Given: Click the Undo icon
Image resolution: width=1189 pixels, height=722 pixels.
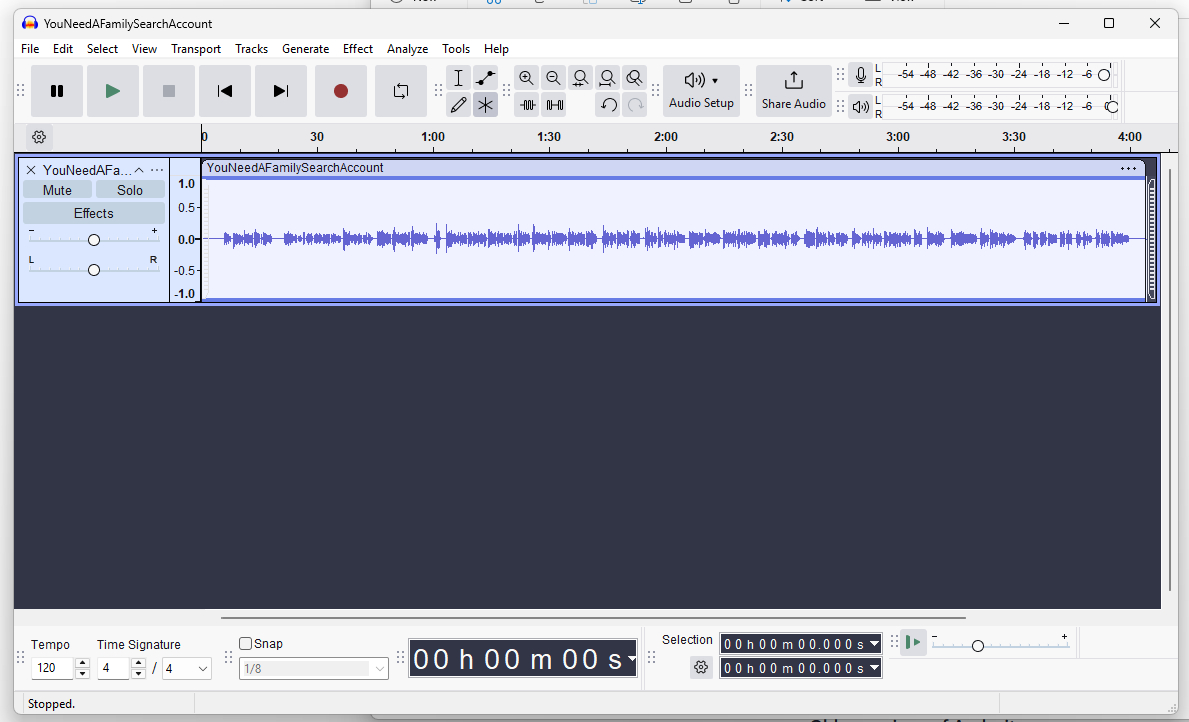Looking at the screenshot, I should click(608, 104).
